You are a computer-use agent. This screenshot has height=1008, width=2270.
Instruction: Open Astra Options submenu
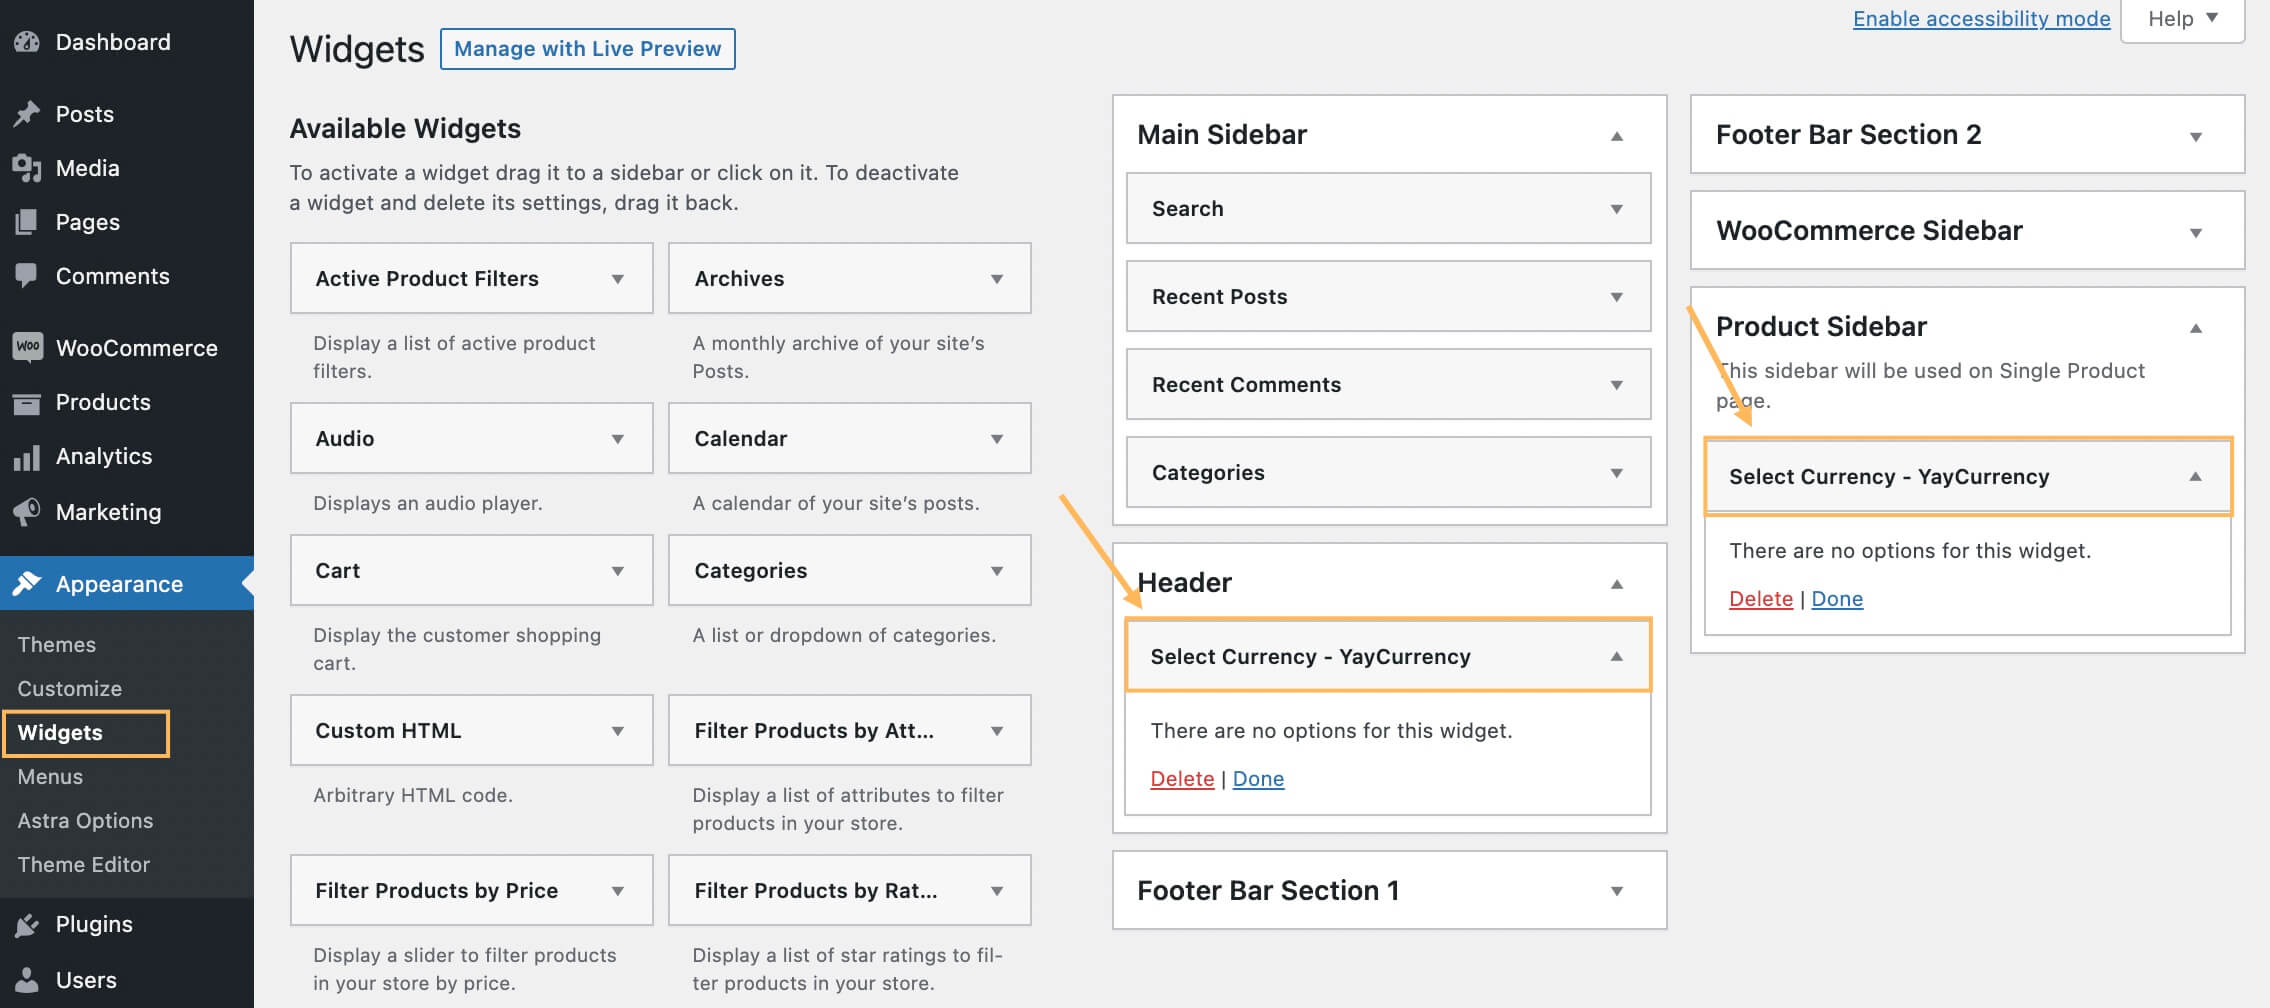coord(85,821)
